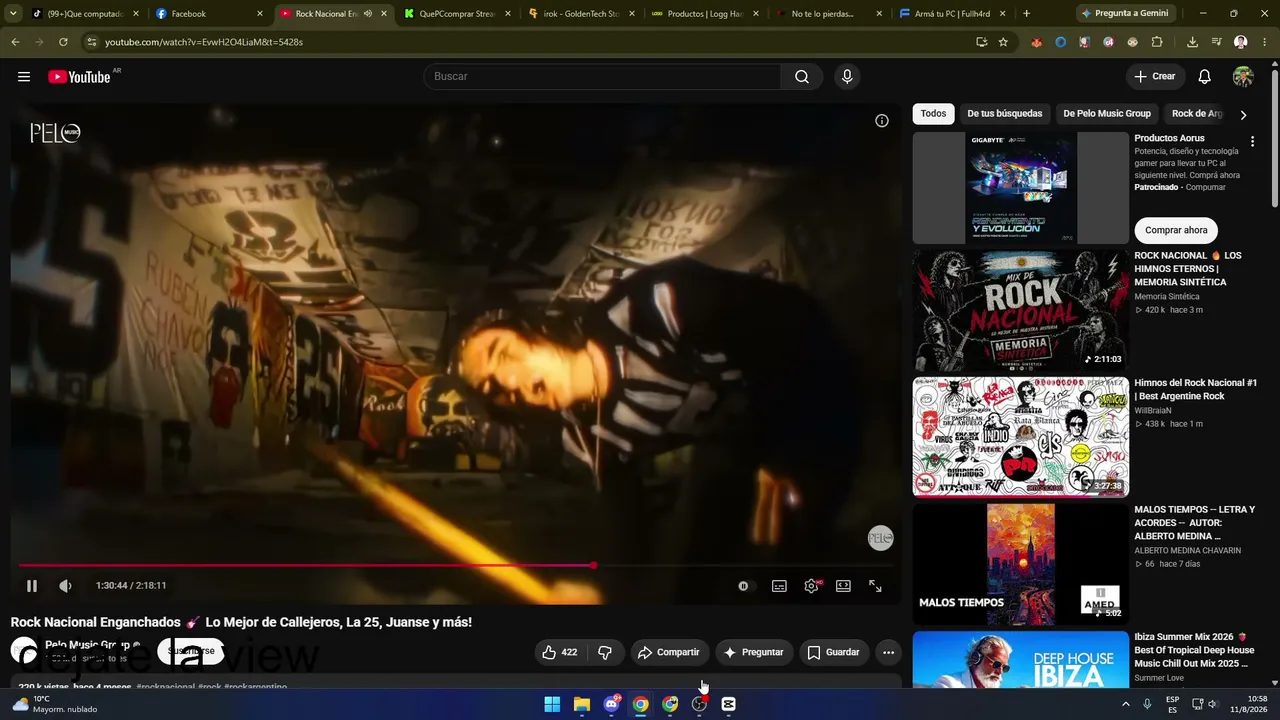Pause the video playback

pyautogui.click(x=32, y=586)
